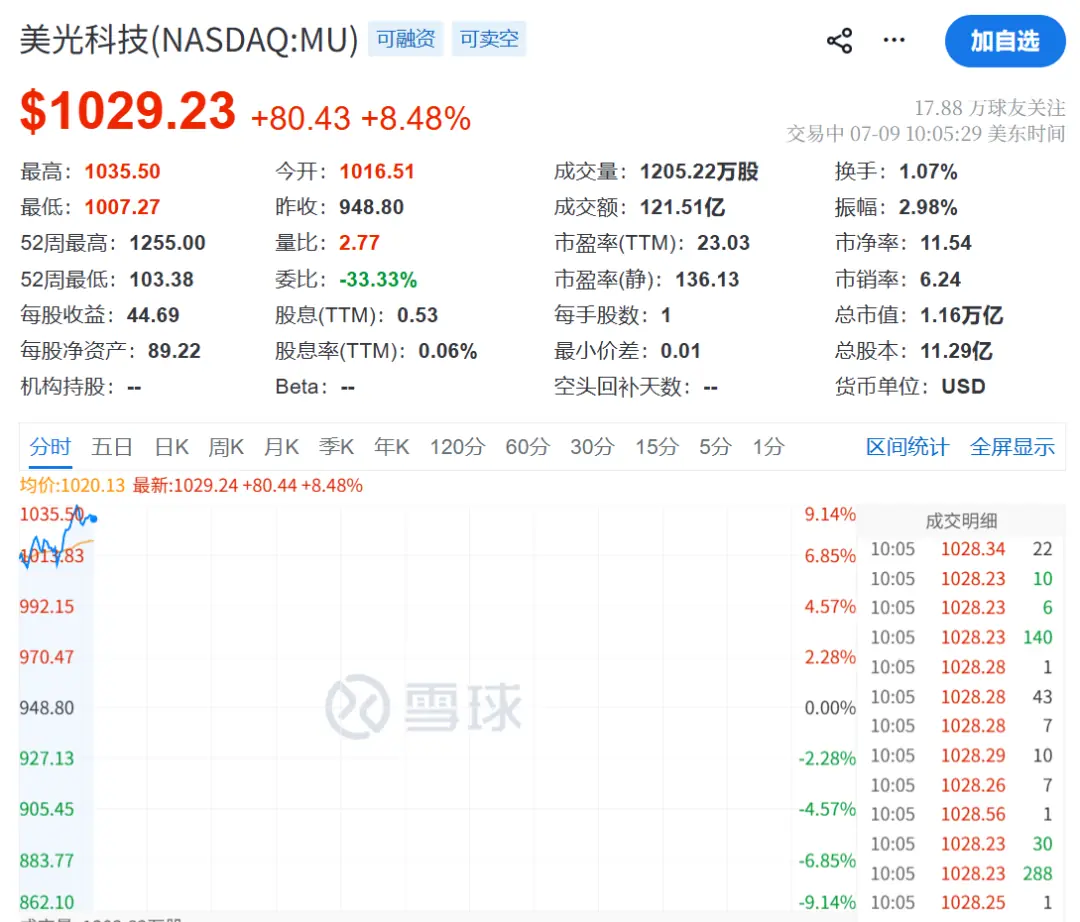
Task: Click the 成交额 value 121.51亿
Action: coord(683,207)
